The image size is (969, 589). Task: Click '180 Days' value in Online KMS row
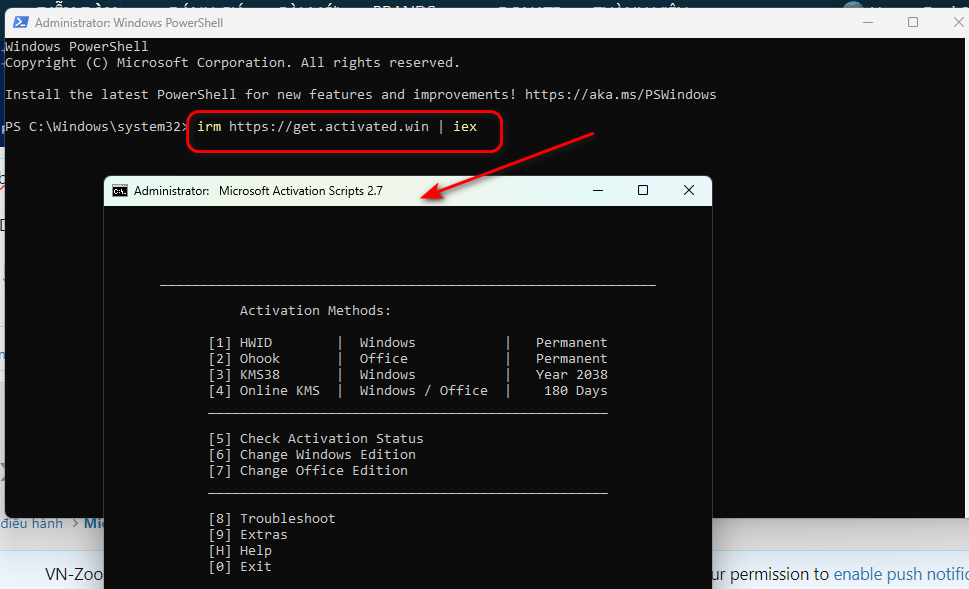pos(575,391)
